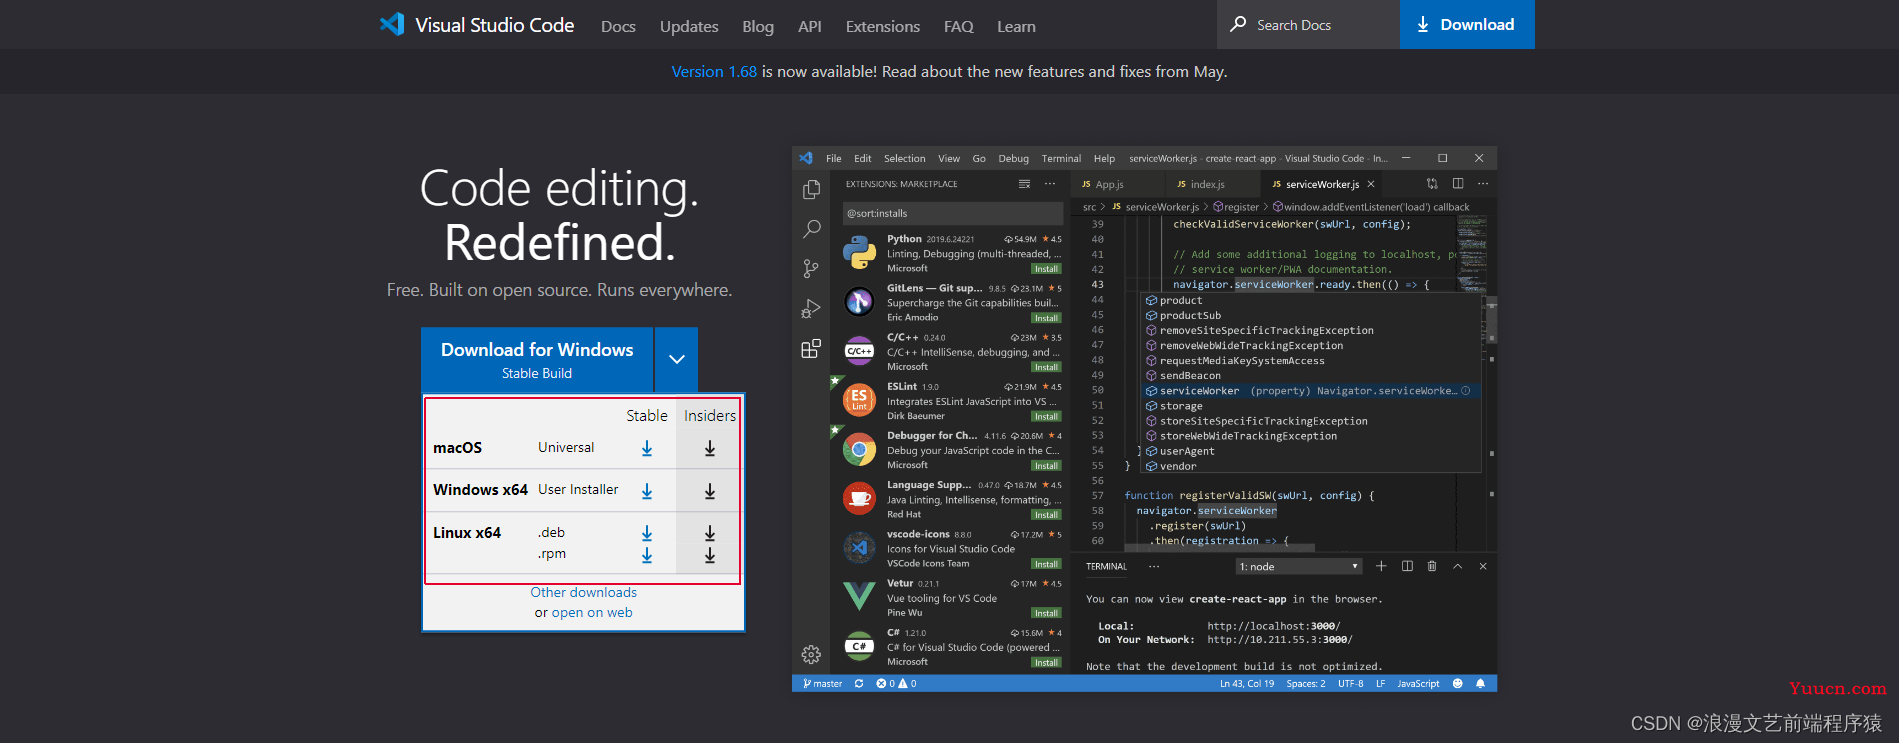Open the Docs page

coord(618,27)
